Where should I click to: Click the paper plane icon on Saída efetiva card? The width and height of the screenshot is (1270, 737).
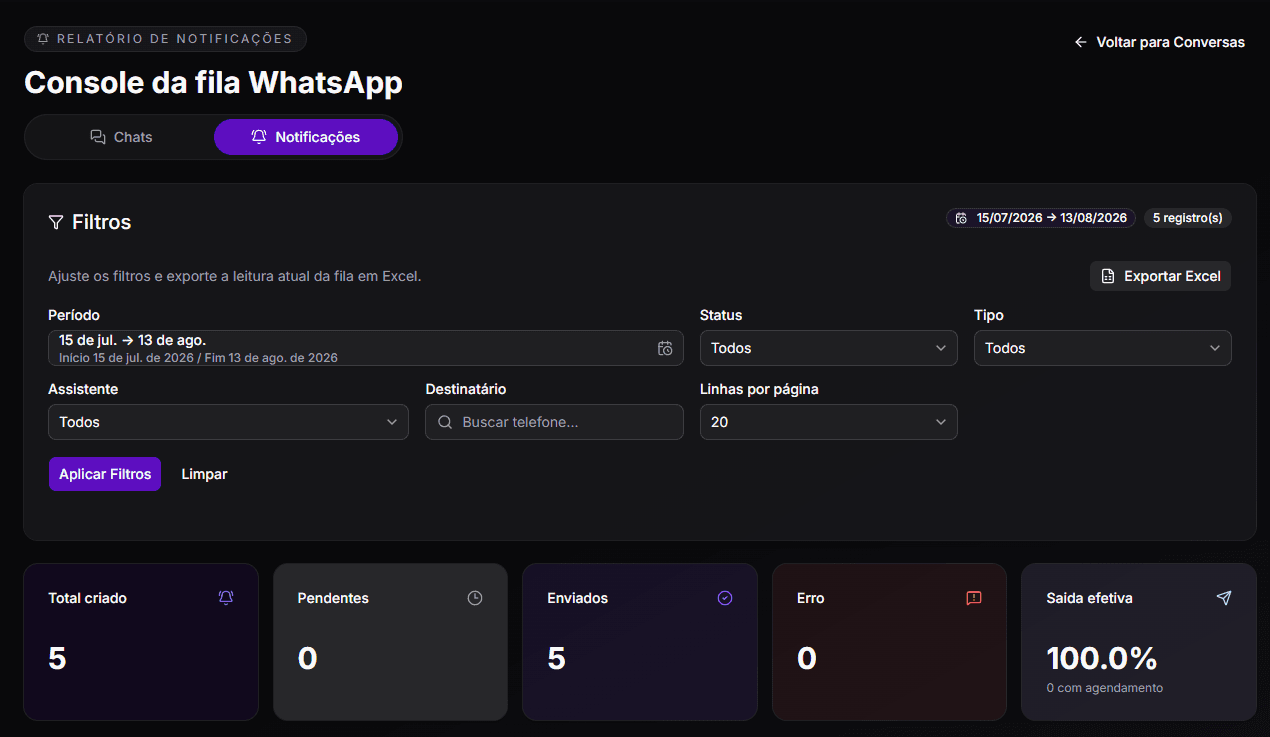[x=1224, y=598]
